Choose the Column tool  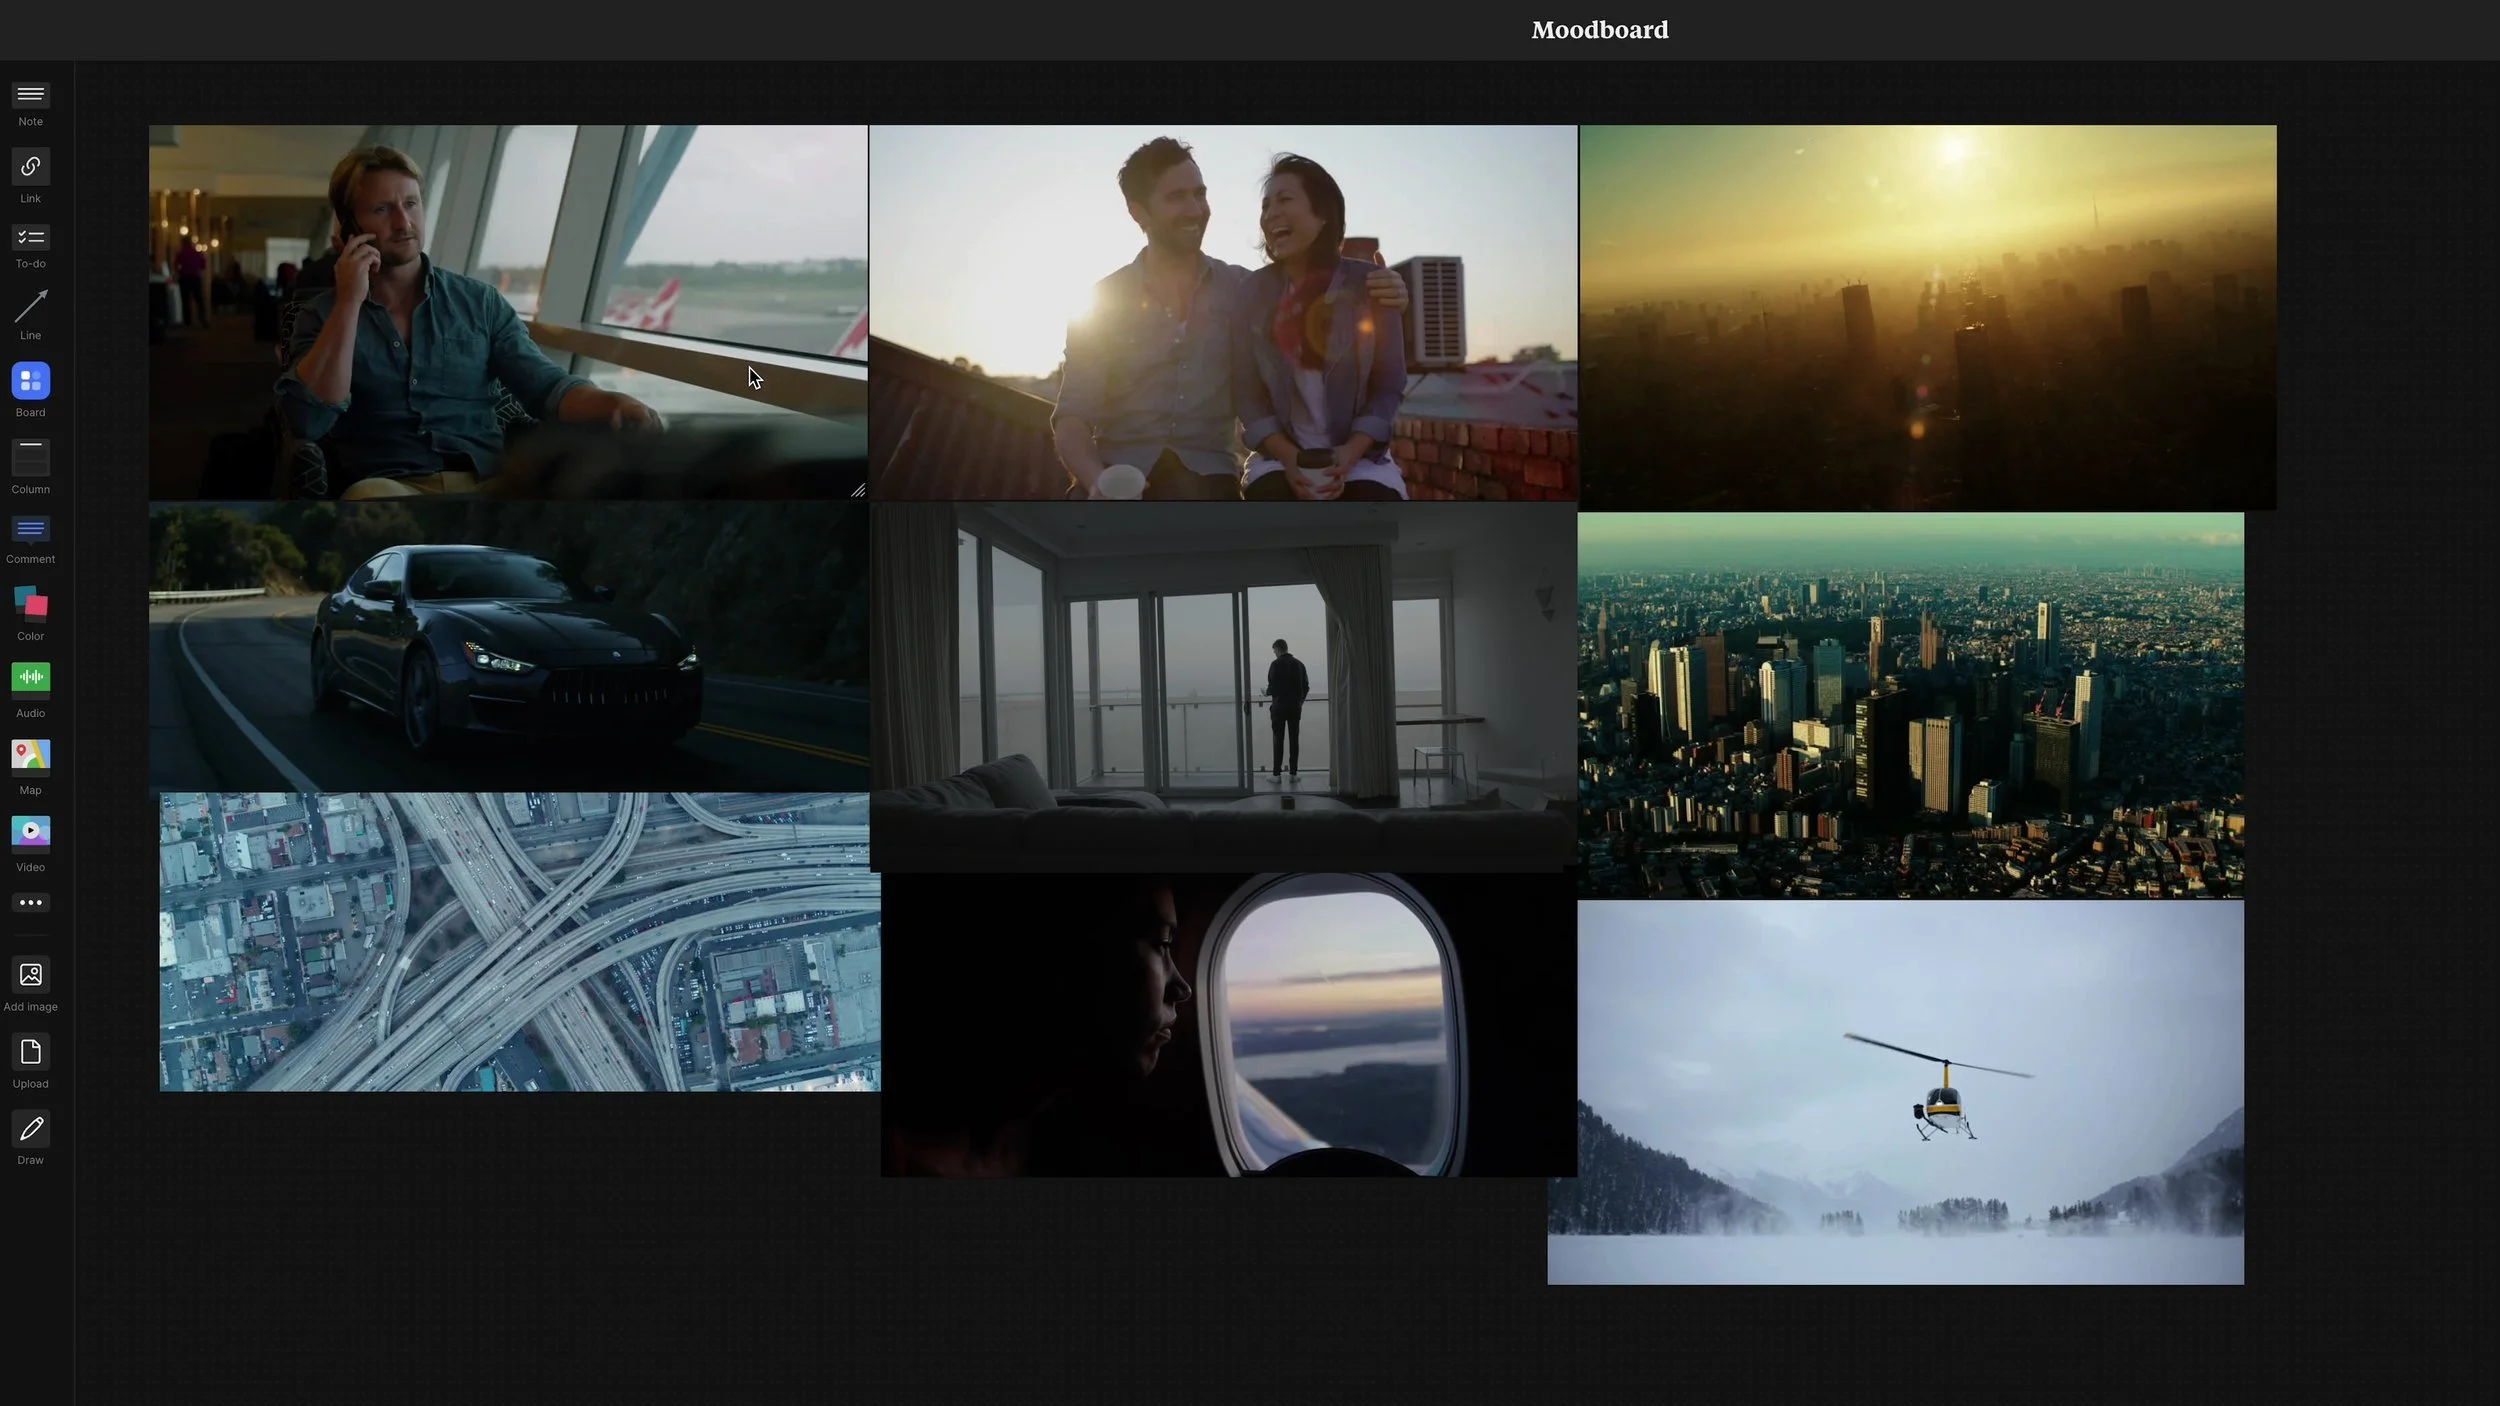coord(30,458)
